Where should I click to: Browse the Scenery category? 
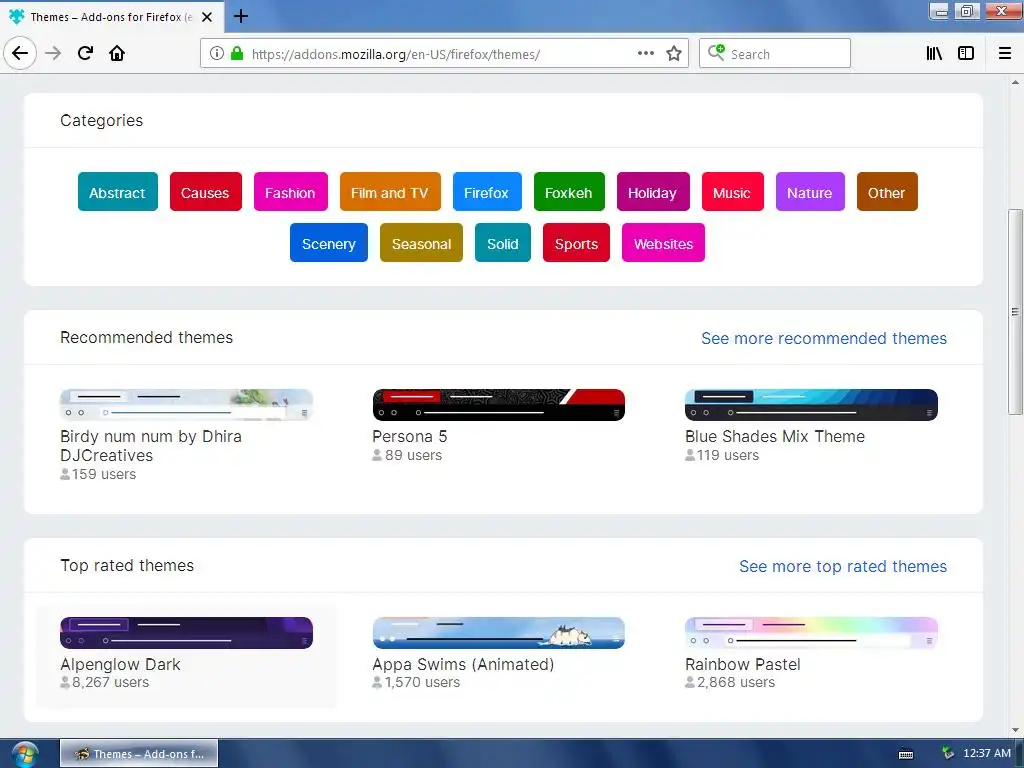pyautogui.click(x=328, y=243)
